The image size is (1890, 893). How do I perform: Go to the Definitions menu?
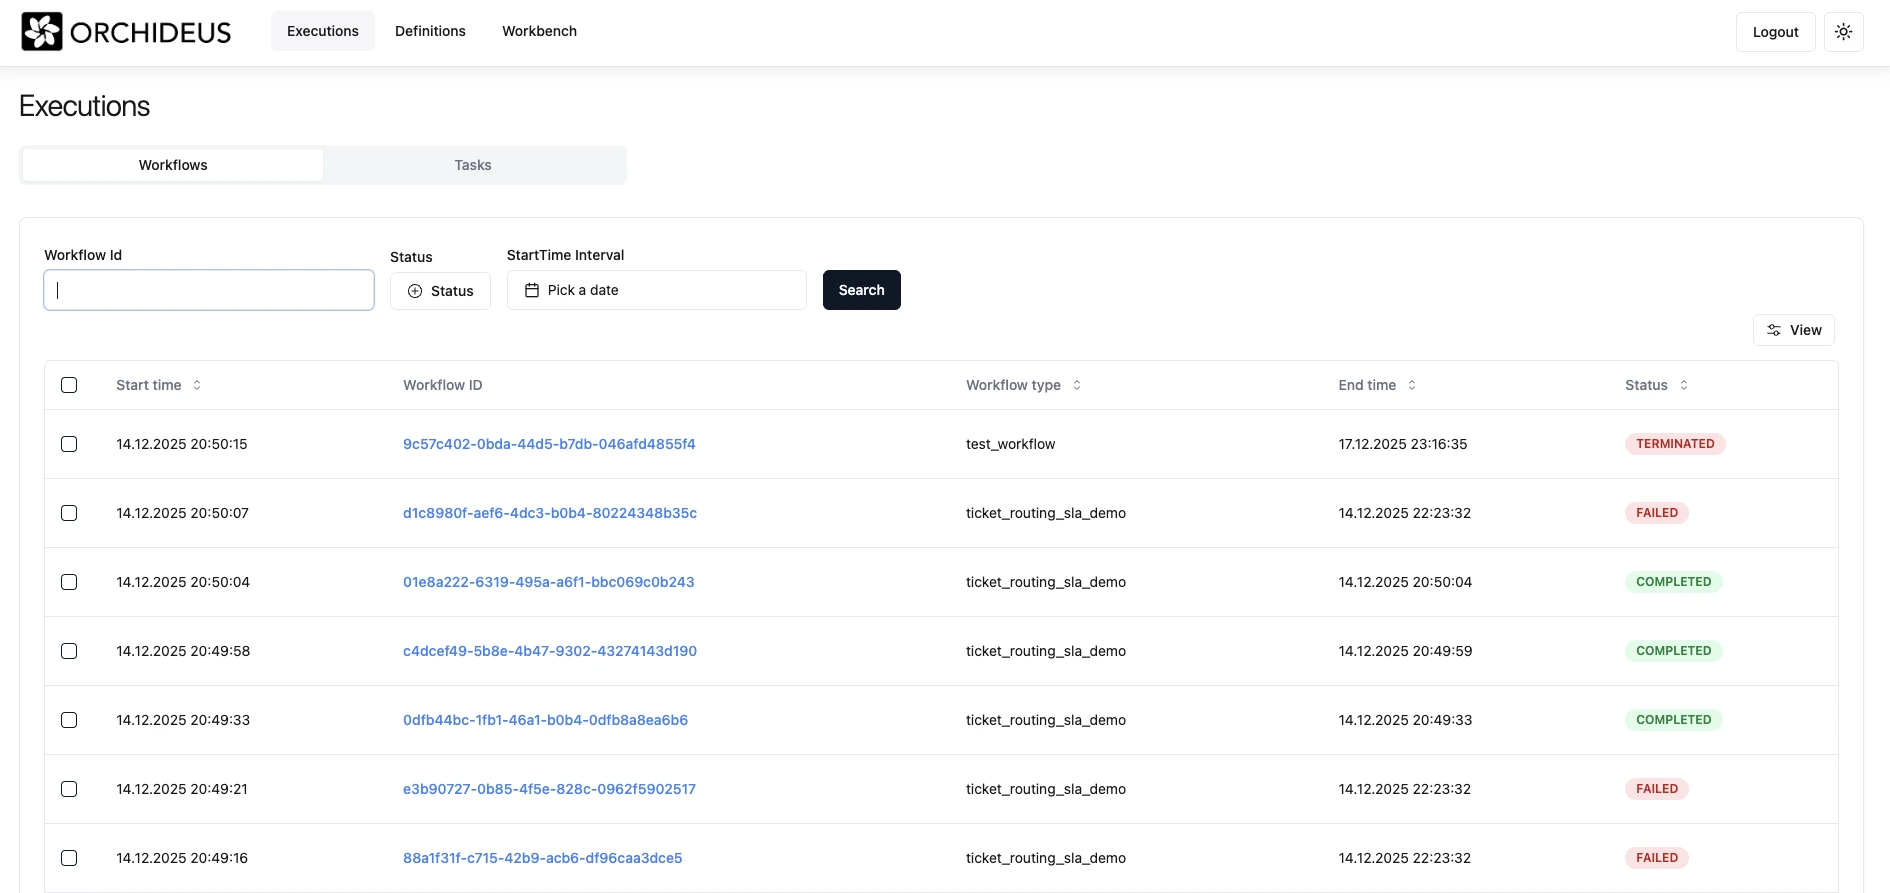(x=430, y=31)
